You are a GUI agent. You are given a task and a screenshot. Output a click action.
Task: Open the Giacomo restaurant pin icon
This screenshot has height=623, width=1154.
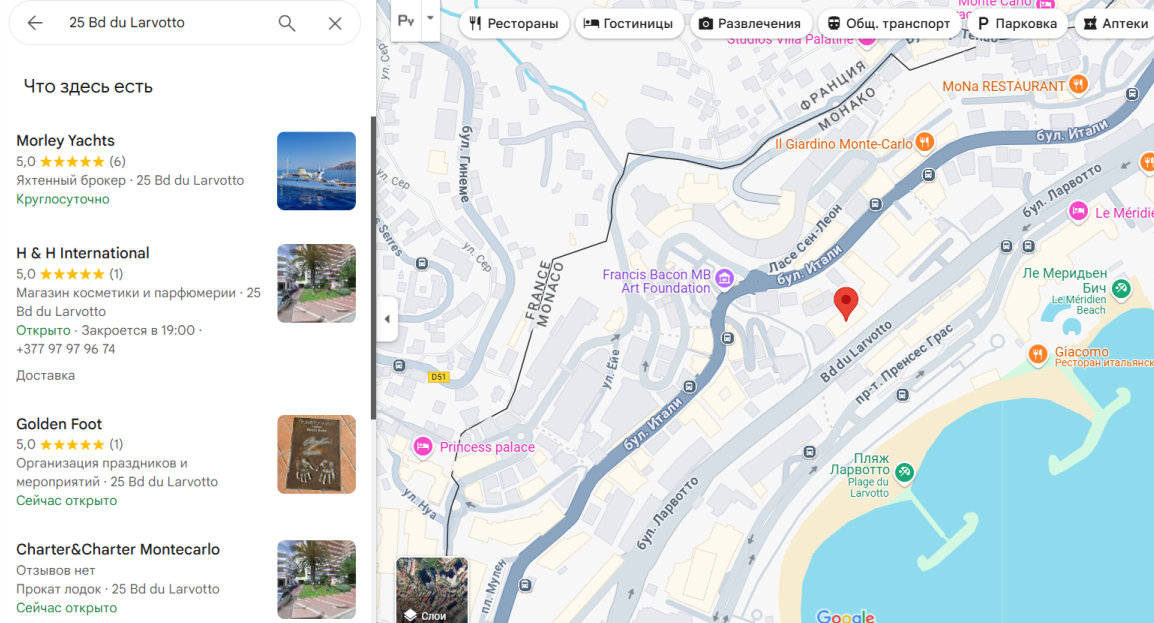pos(1038,355)
